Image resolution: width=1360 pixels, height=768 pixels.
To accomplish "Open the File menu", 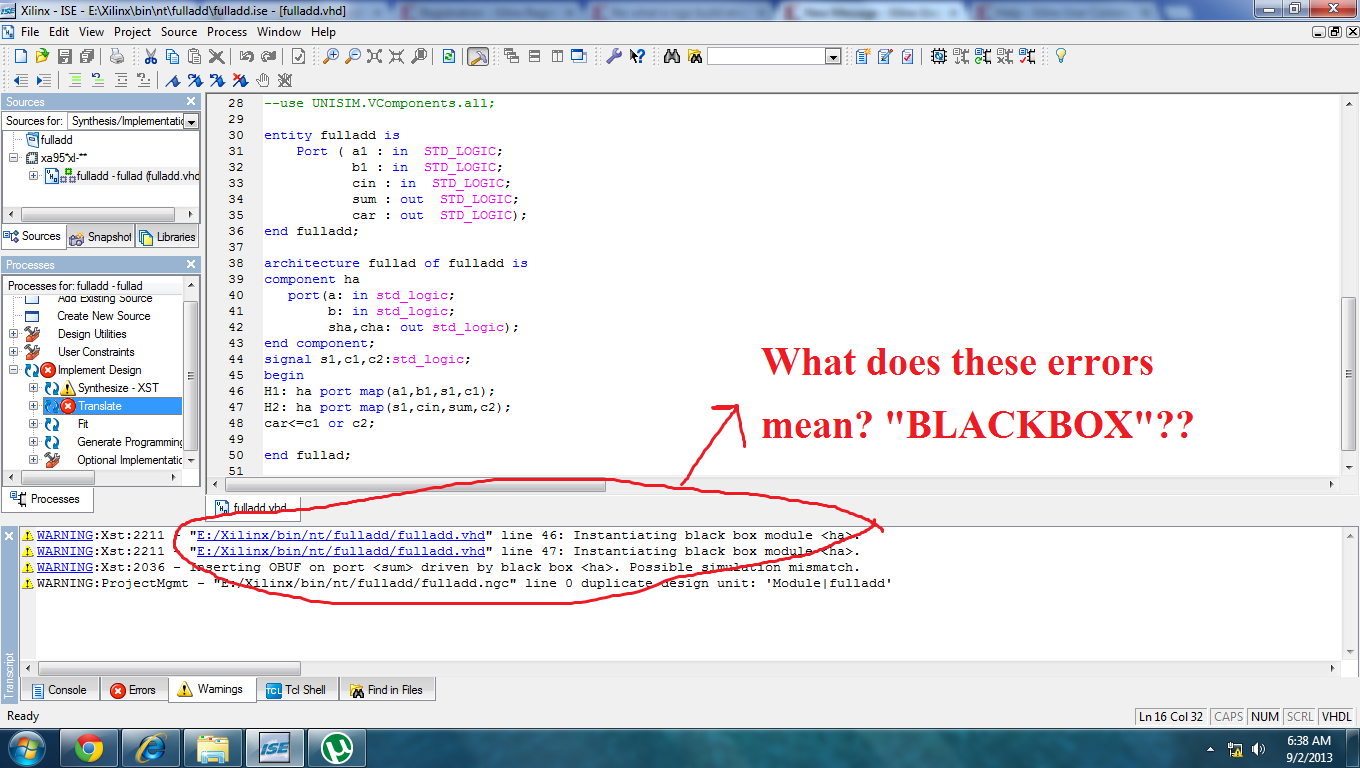I will pos(30,32).
